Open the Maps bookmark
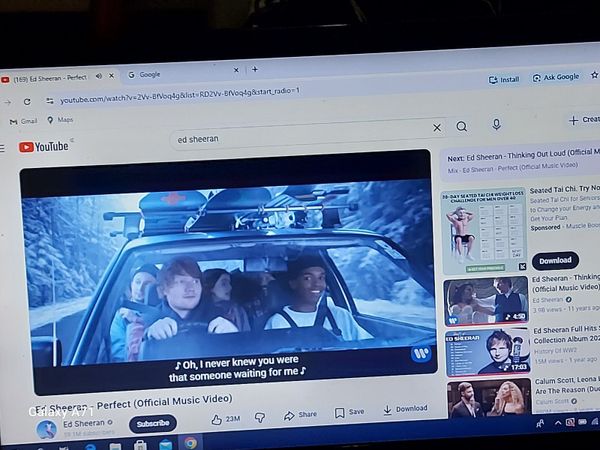600x450 pixels. click(x=60, y=120)
